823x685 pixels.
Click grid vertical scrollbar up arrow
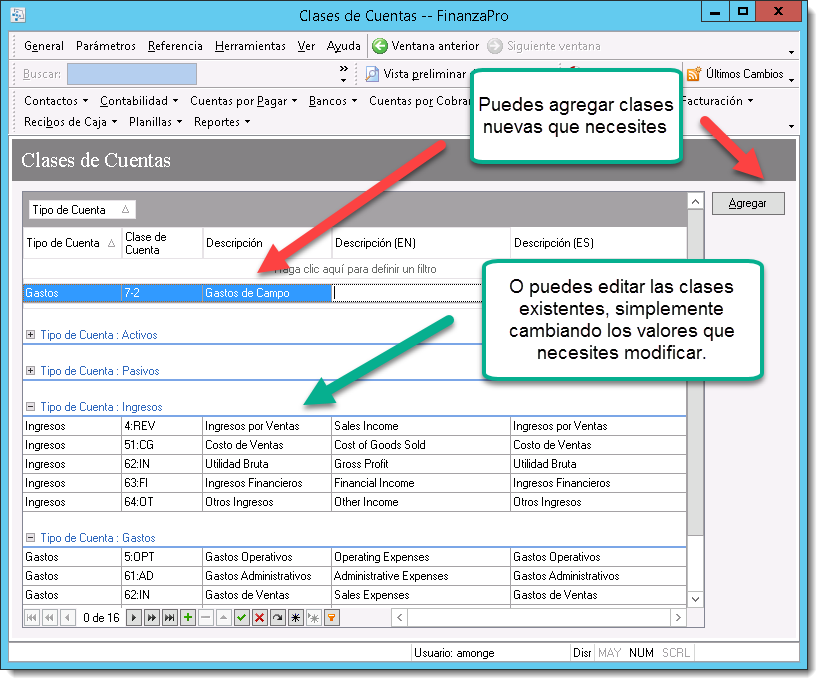695,202
